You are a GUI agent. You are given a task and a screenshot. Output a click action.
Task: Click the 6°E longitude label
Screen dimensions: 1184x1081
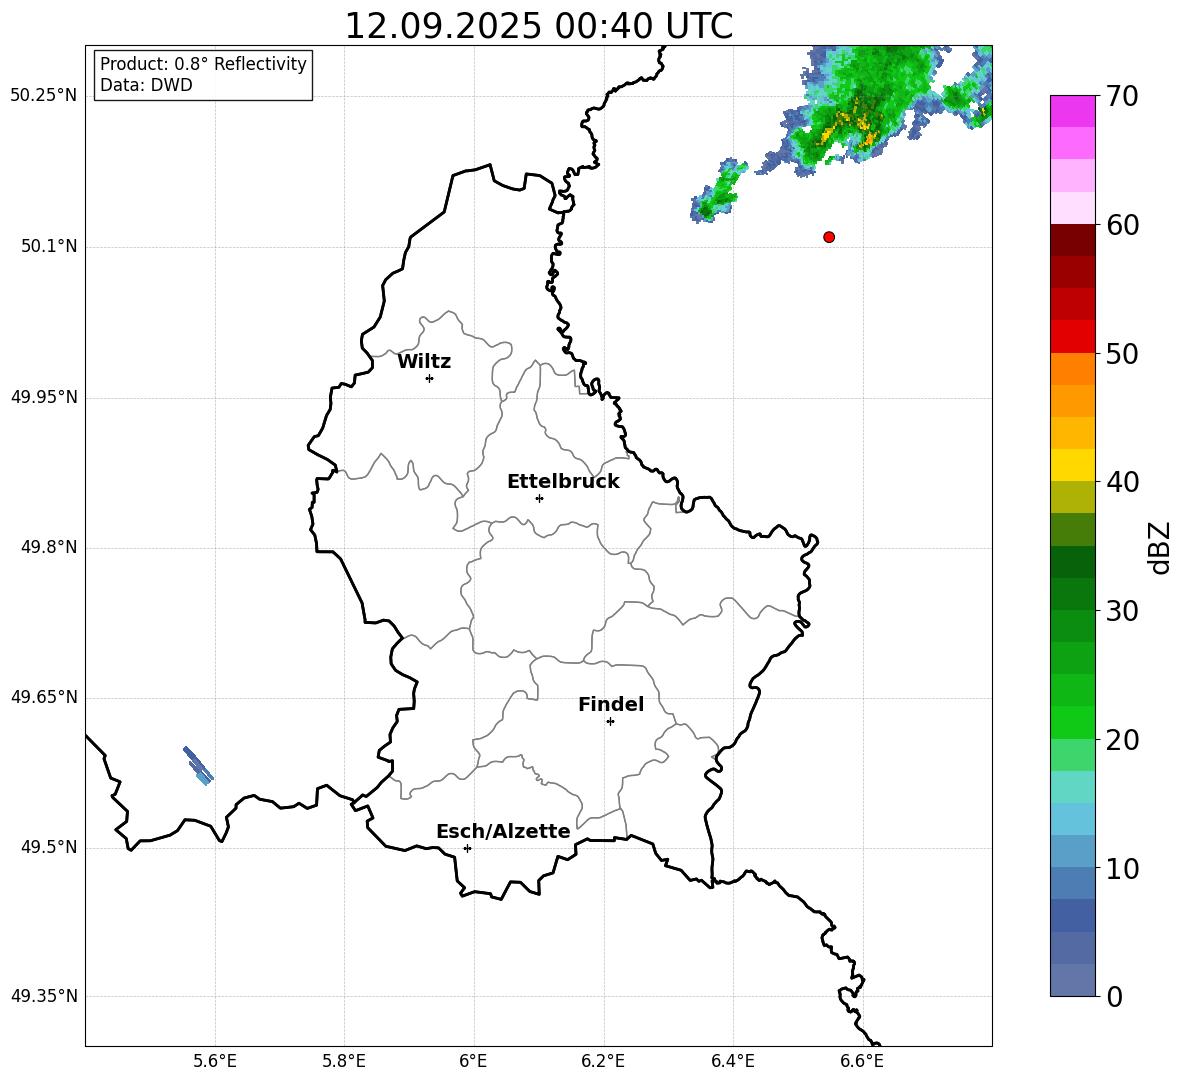(x=473, y=1061)
